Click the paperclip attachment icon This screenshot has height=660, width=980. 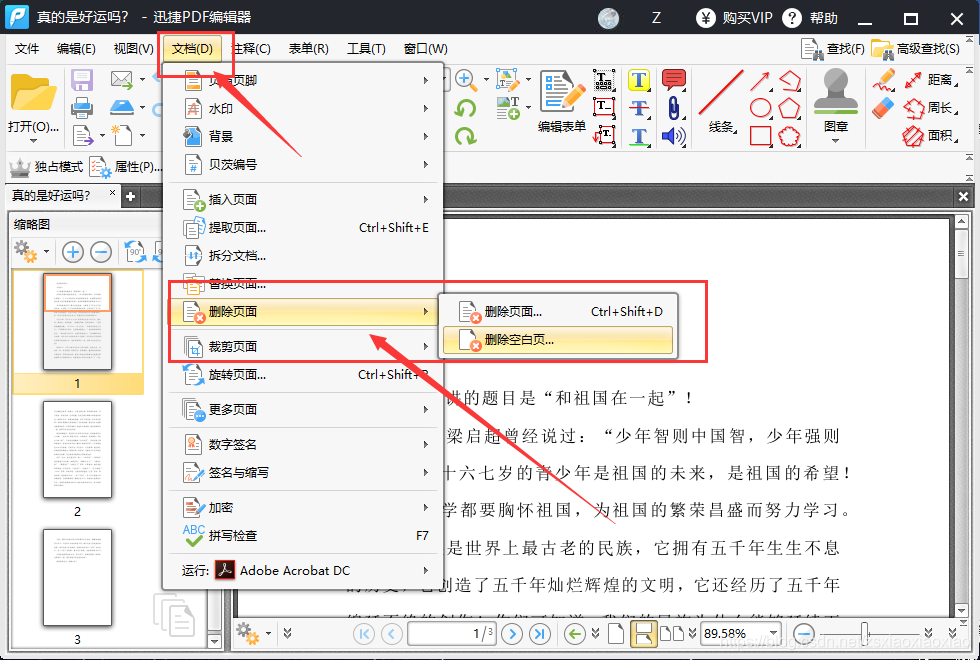(x=673, y=108)
